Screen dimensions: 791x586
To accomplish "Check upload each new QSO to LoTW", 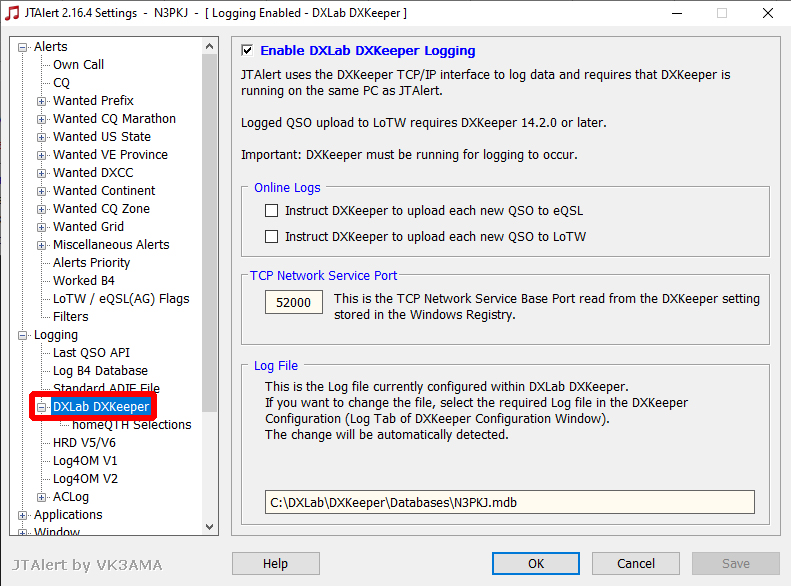I will click(x=271, y=237).
